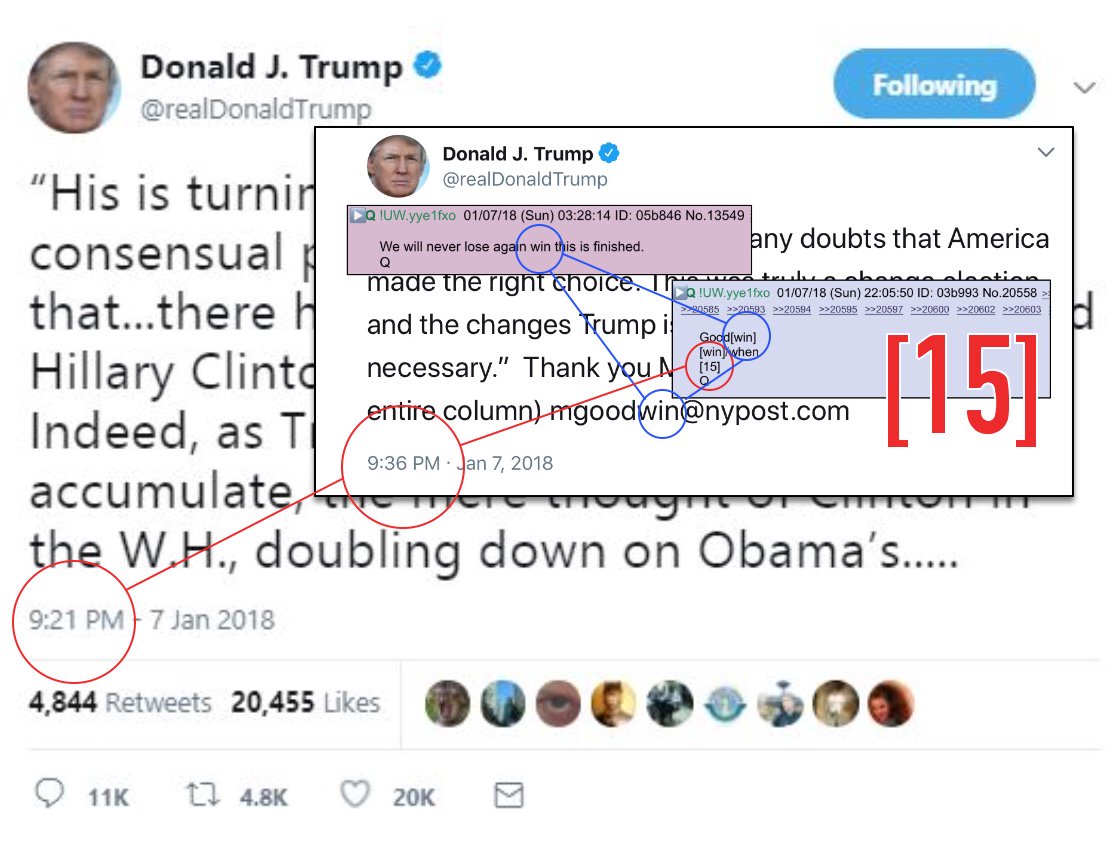This screenshot has width=1114, height=849.
Task: Click the 9:36 PM timestamp in overlay
Action: point(403,463)
